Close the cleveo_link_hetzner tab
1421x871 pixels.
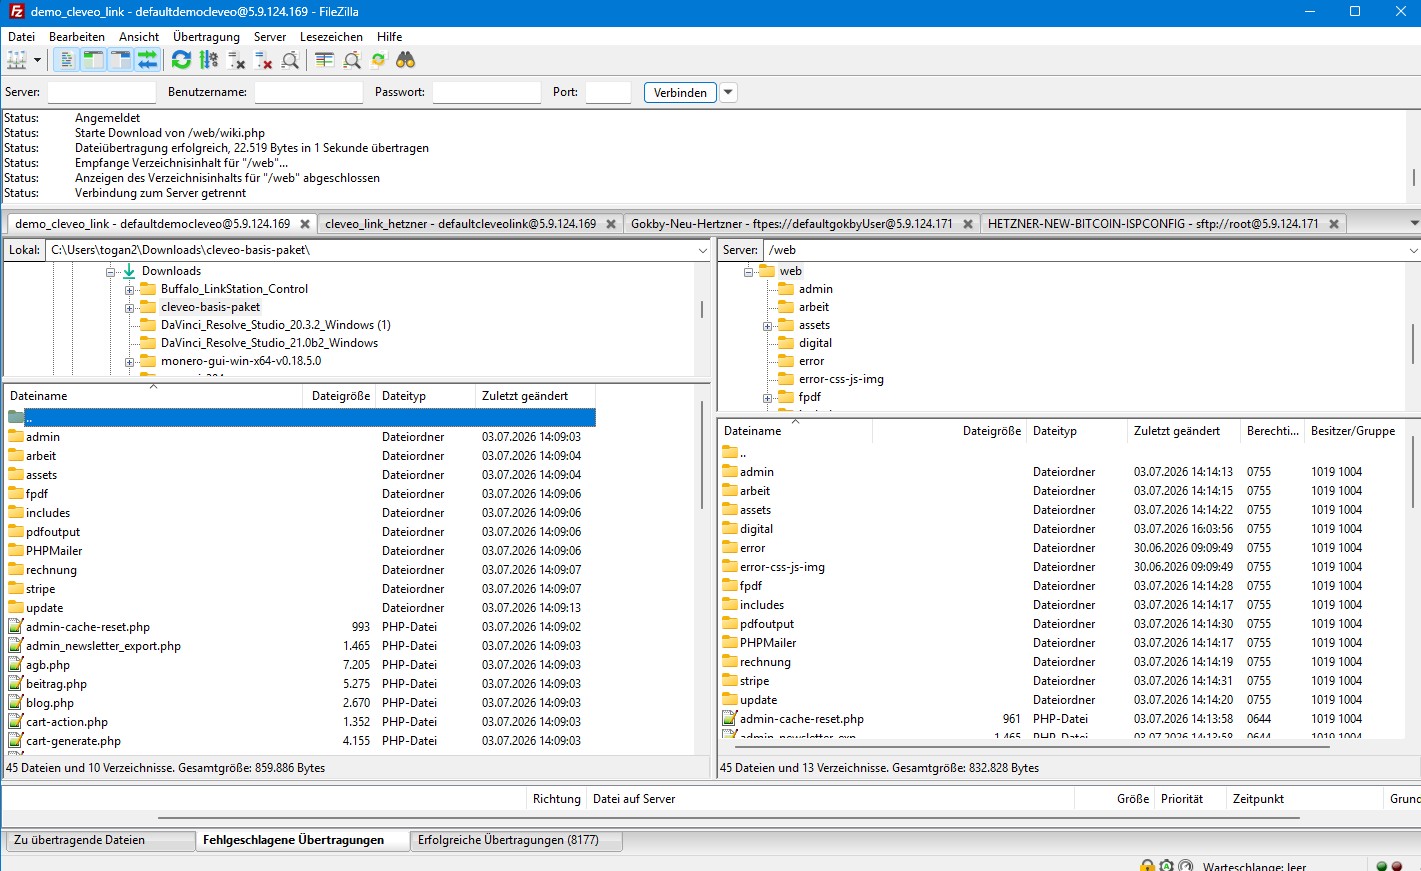[611, 224]
